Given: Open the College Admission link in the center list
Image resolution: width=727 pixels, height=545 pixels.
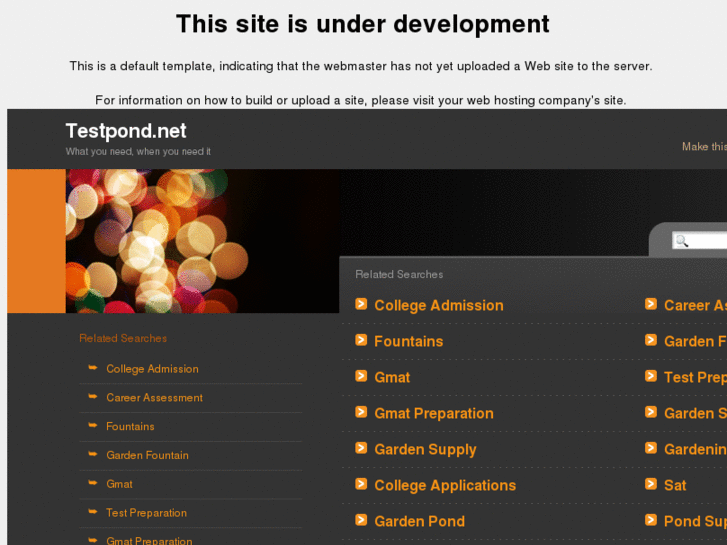Looking at the screenshot, I should 439,305.
